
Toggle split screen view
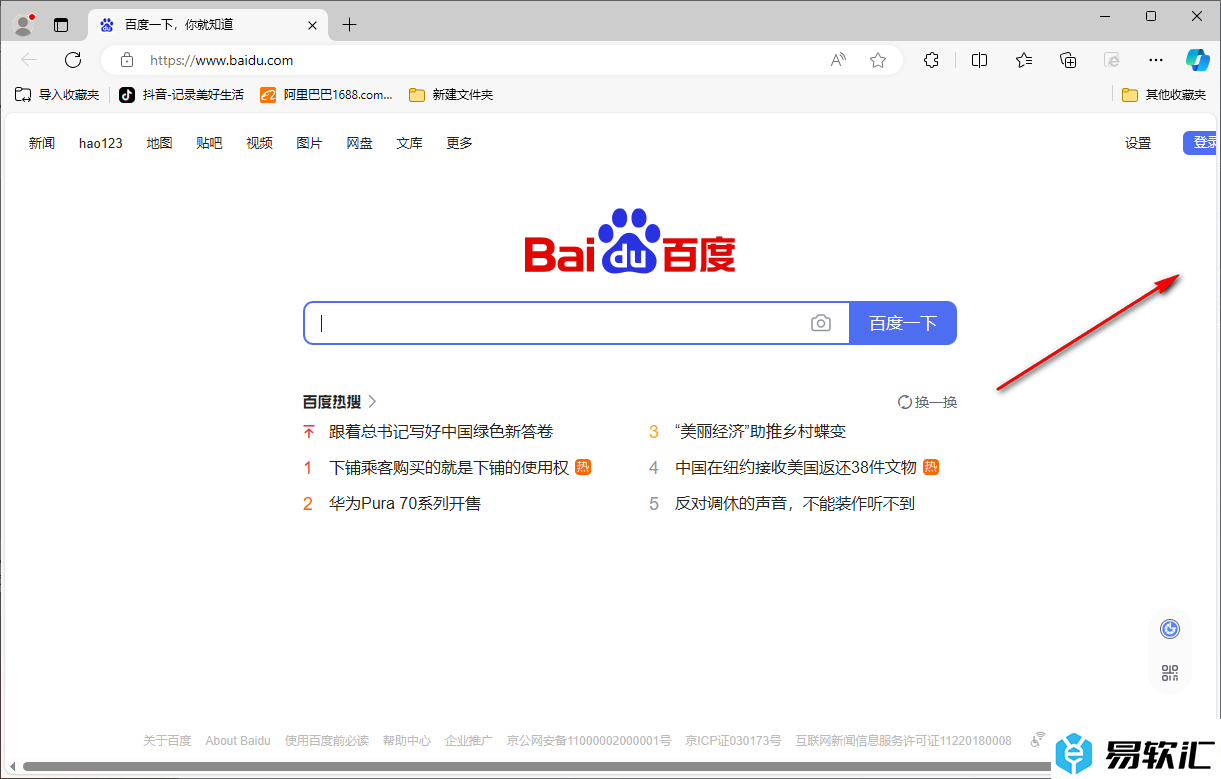click(979, 60)
